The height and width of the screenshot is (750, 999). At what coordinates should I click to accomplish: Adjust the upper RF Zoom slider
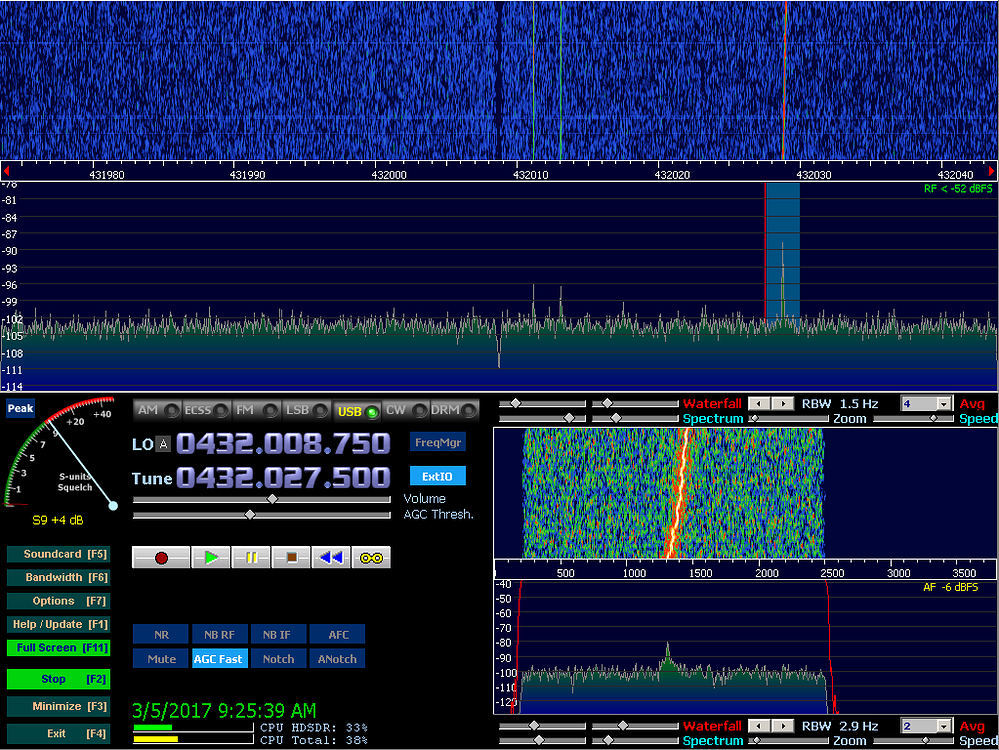[788, 419]
